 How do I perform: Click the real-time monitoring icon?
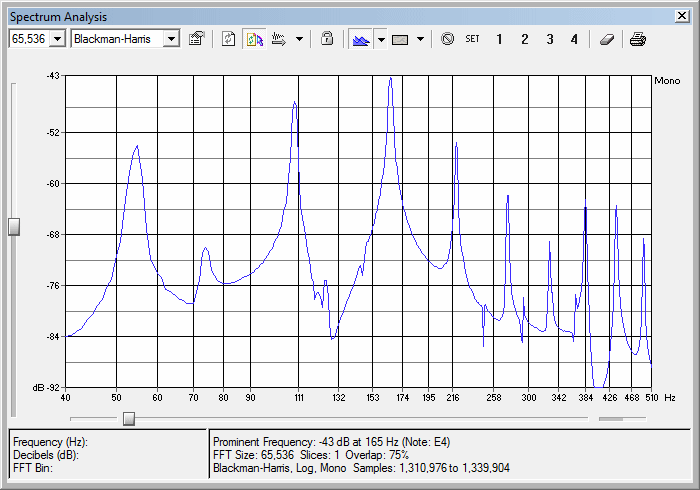[x=279, y=39]
